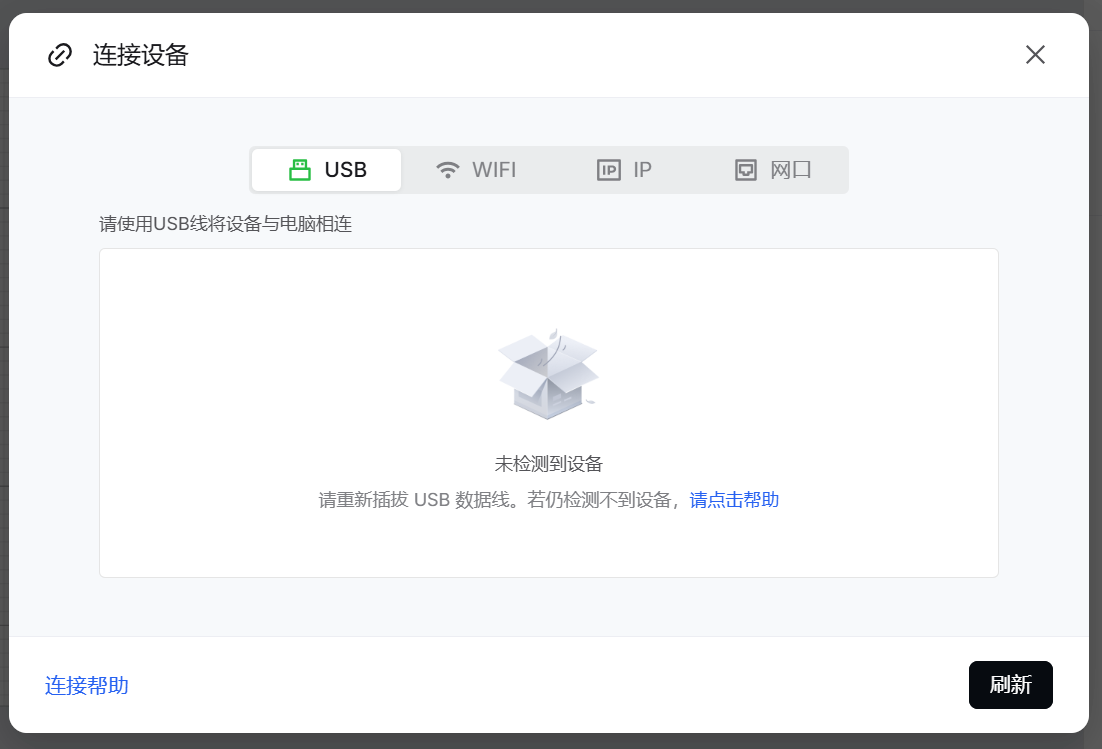Click the 连接设备 dialog title text

[141, 55]
